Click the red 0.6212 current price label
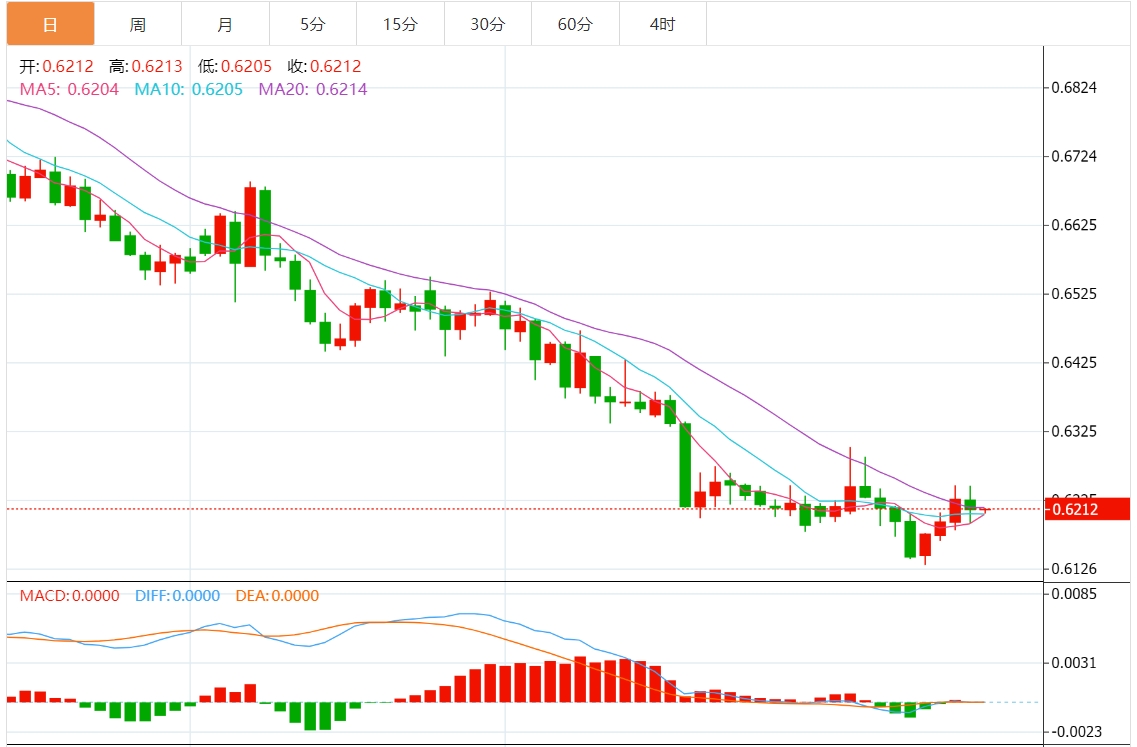The width and height of the screenshot is (1137, 747). click(x=1086, y=509)
